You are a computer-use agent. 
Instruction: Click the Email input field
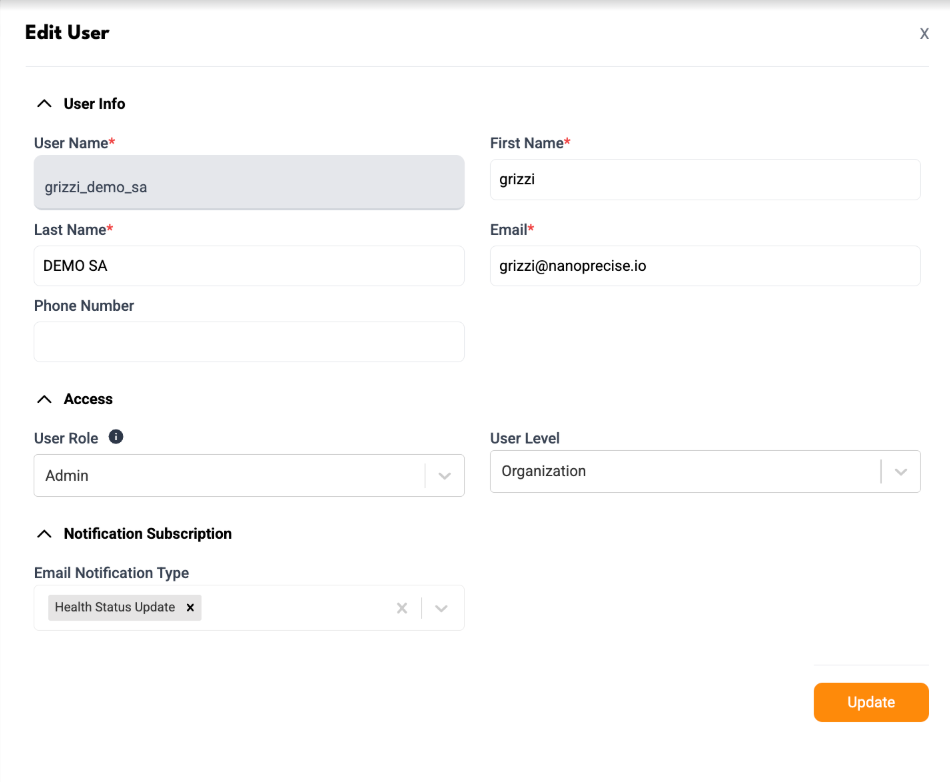coord(705,266)
